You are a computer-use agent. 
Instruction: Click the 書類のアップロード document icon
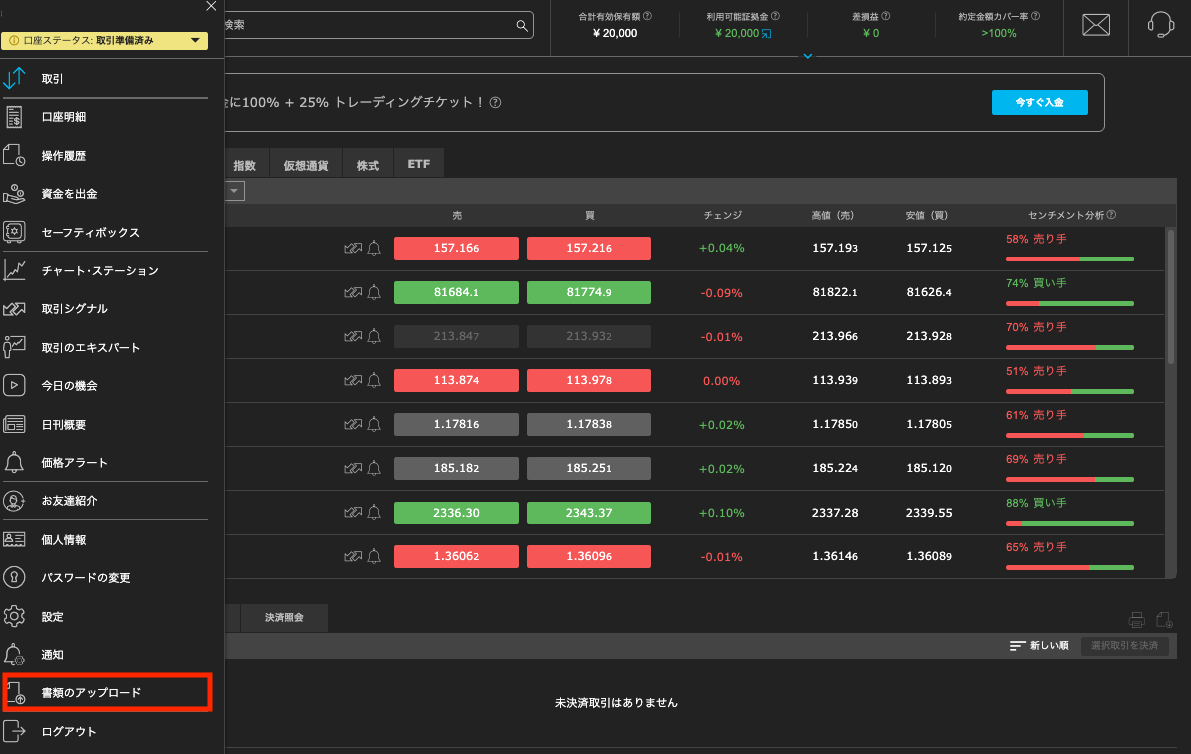tap(15, 692)
